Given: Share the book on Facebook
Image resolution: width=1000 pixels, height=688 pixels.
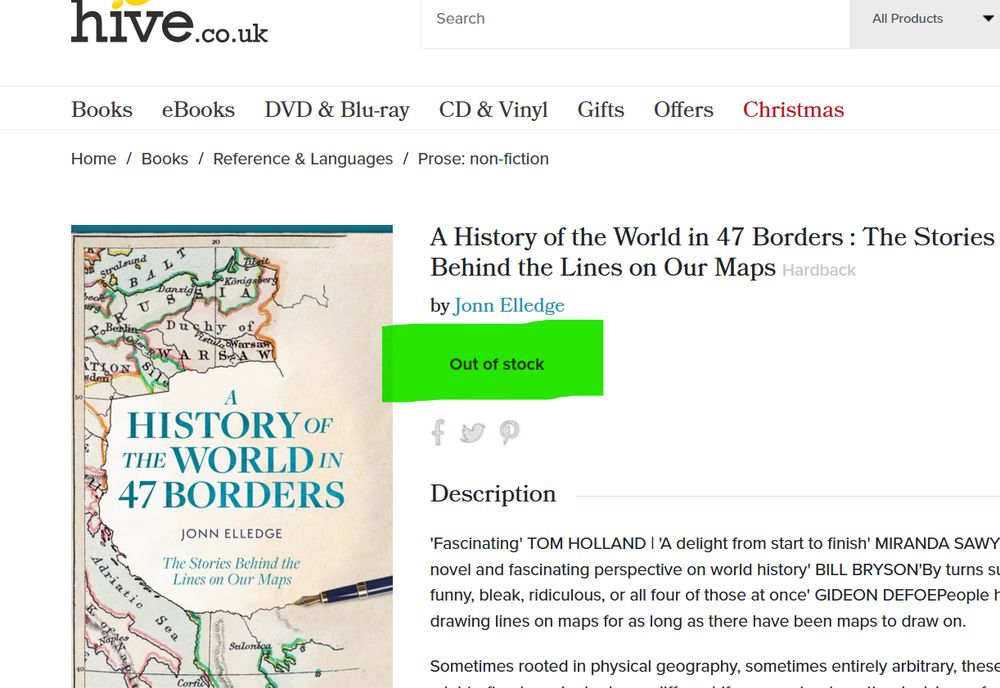Looking at the screenshot, I should click(438, 432).
